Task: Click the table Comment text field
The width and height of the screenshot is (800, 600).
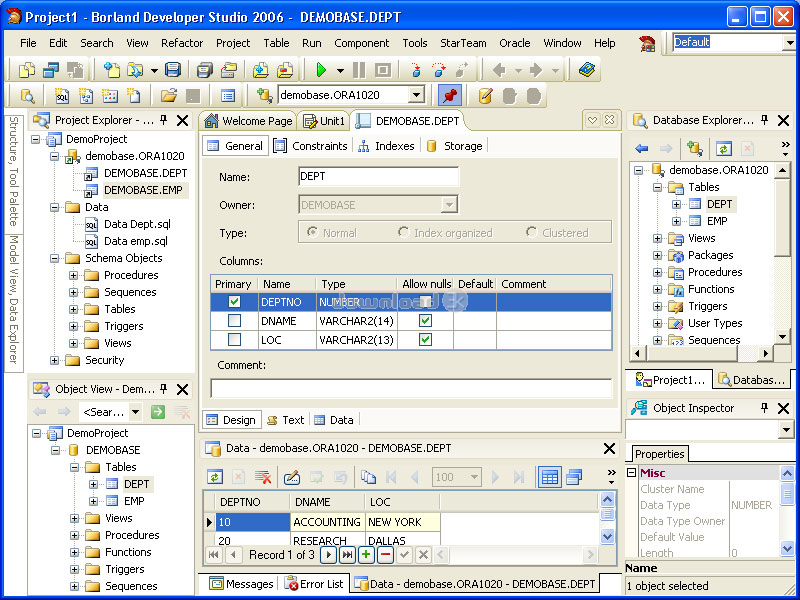Action: pos(411,388)
